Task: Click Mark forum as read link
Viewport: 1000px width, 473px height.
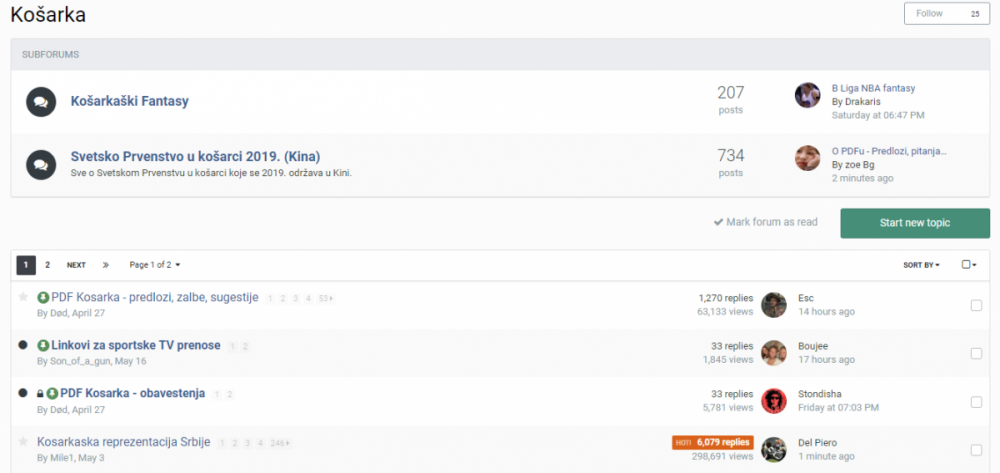Action: [765, 222]
